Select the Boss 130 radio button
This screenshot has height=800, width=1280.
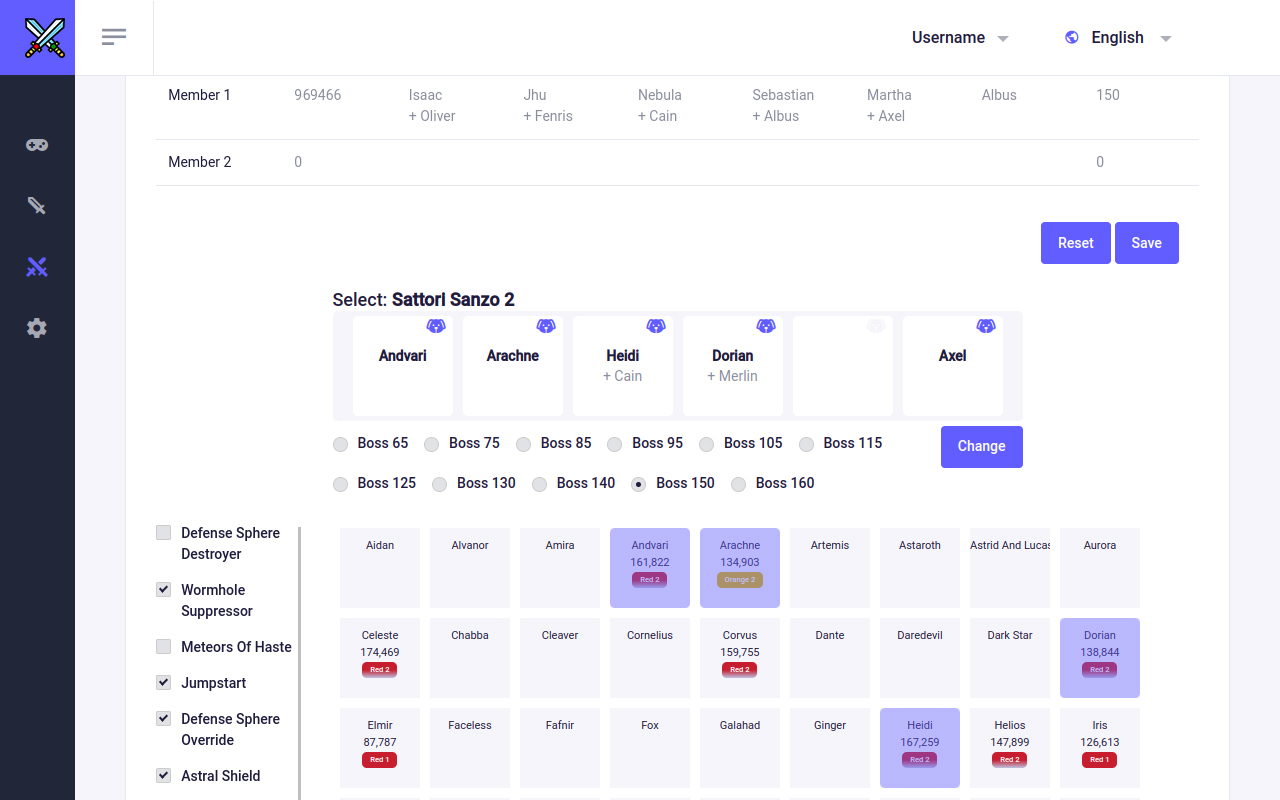tap(440, 484)
